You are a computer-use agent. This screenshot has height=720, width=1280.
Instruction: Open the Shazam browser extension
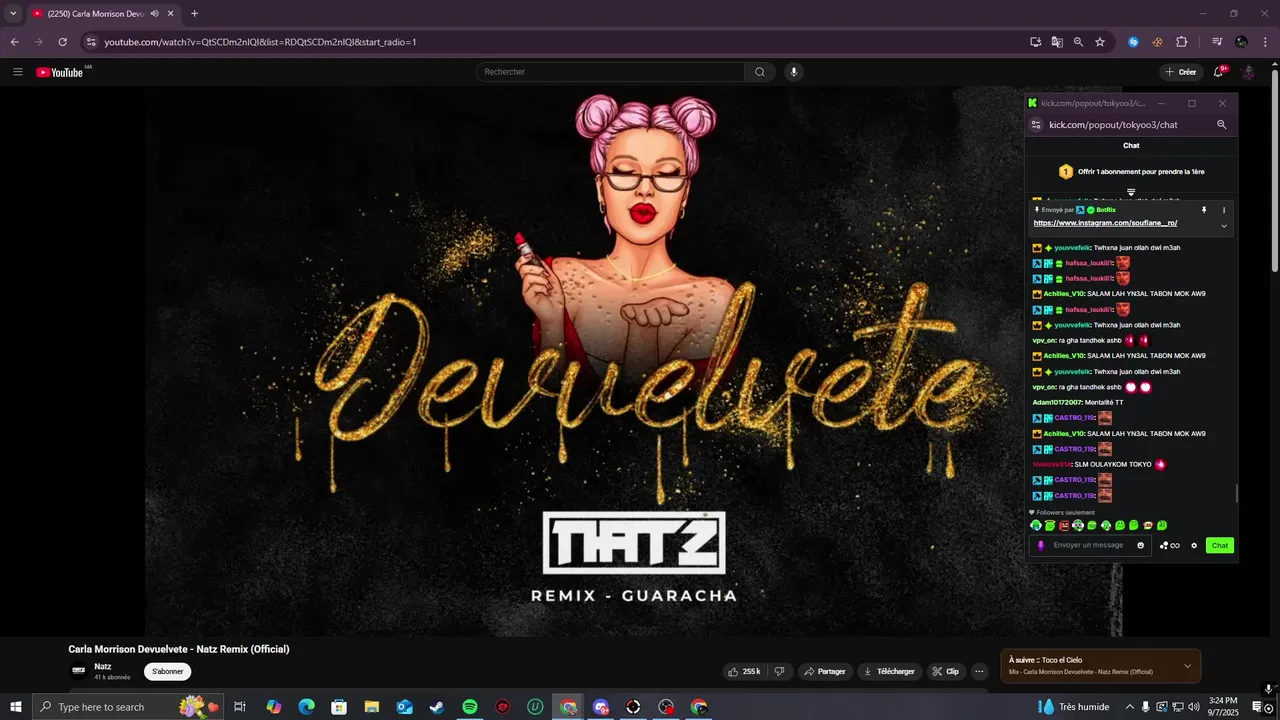click(1133, 42)
